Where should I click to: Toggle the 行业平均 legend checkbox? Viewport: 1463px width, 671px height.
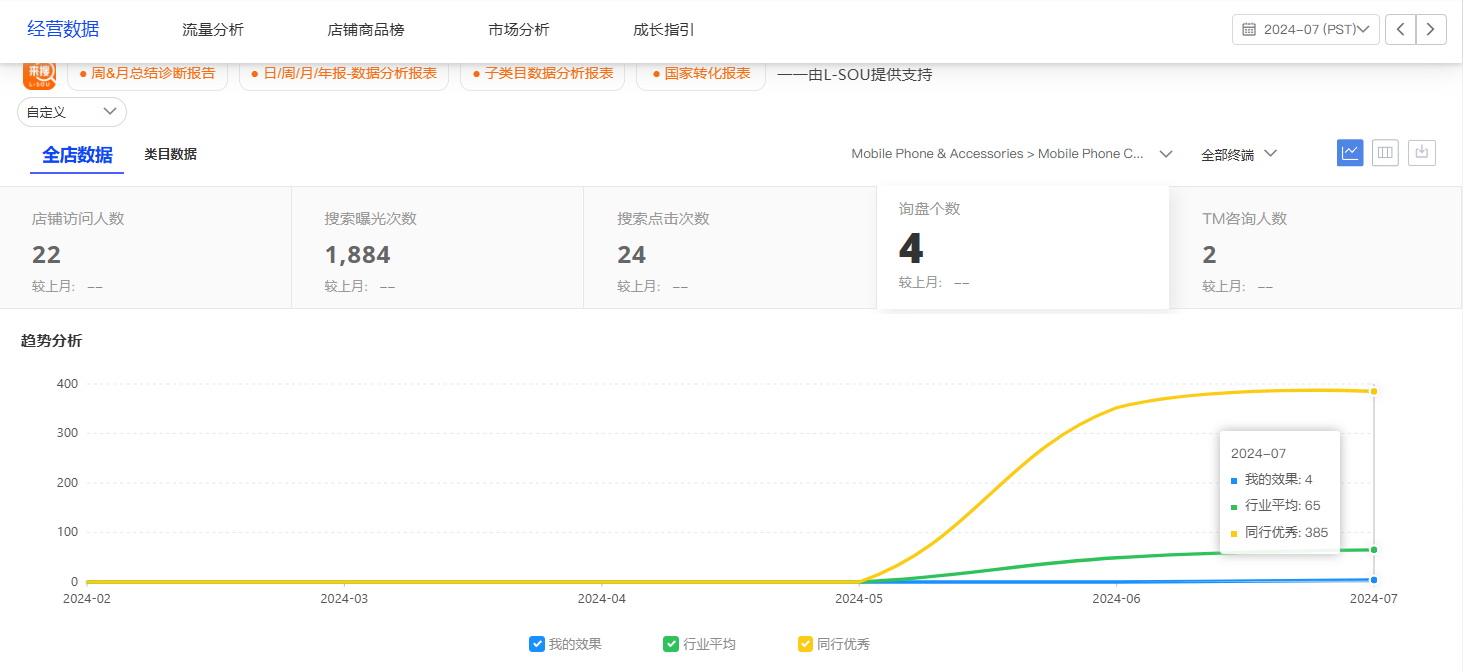pos(671,644)
